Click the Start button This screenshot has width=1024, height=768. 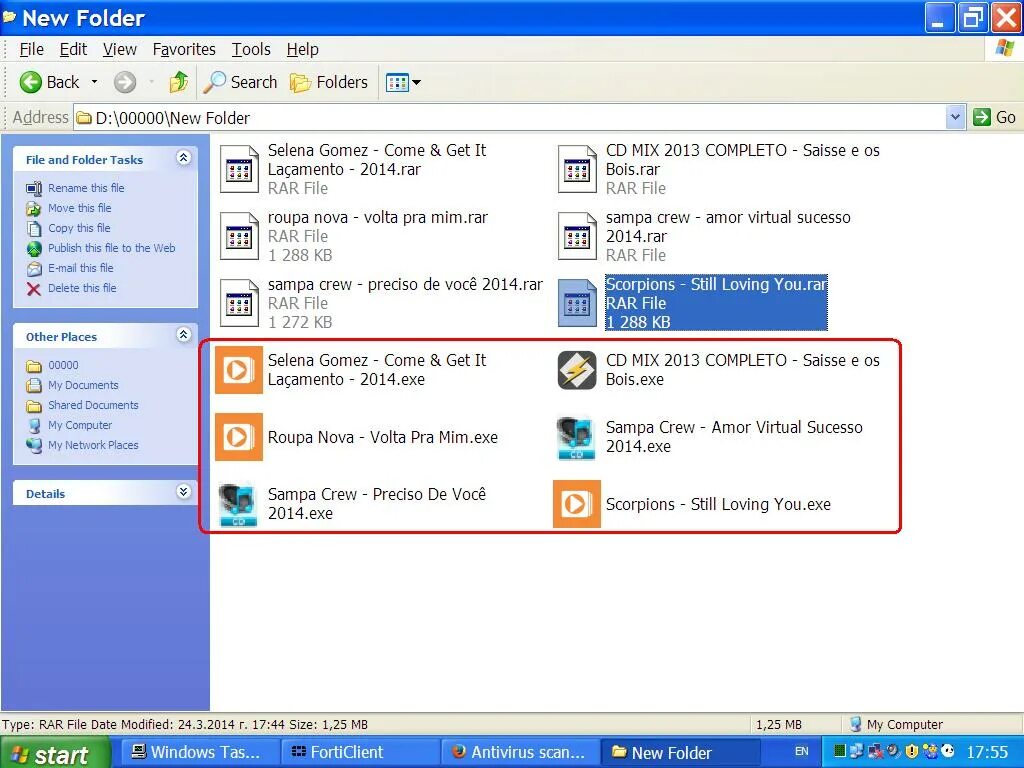point(54,754)
